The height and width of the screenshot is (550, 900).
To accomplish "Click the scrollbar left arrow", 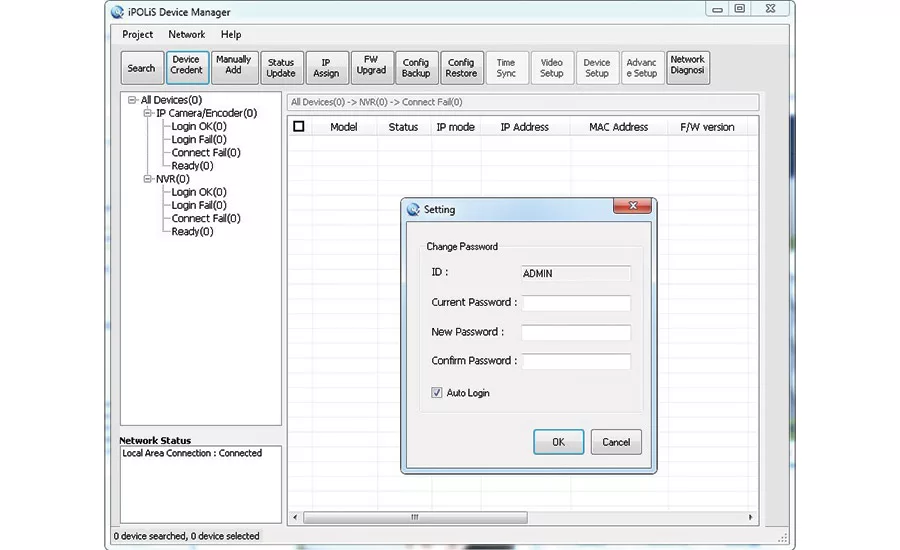I will (x=295, y=517).
